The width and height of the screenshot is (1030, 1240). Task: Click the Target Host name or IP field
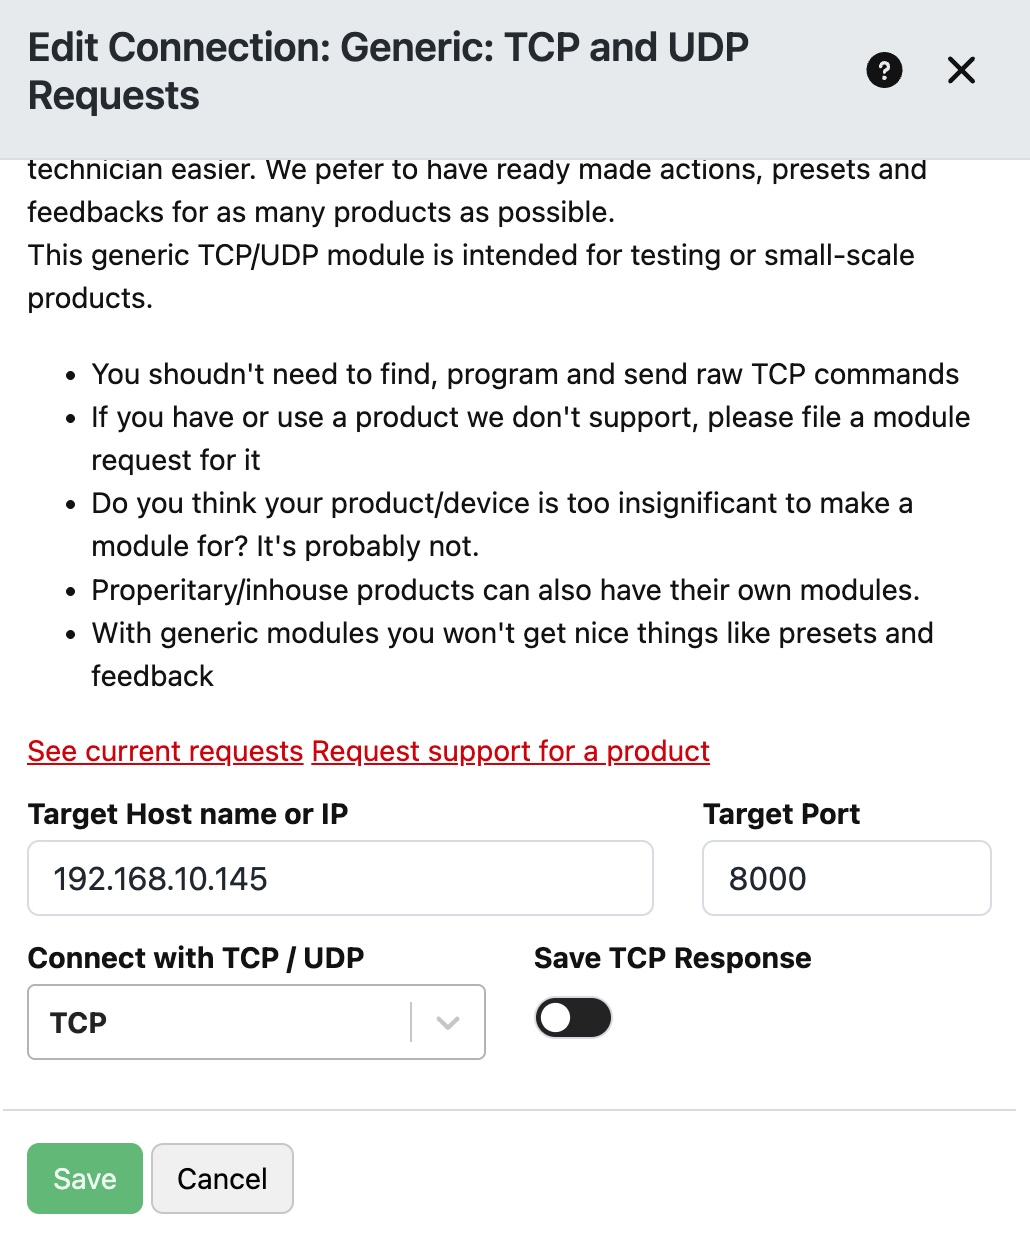[x=340, y=878]
